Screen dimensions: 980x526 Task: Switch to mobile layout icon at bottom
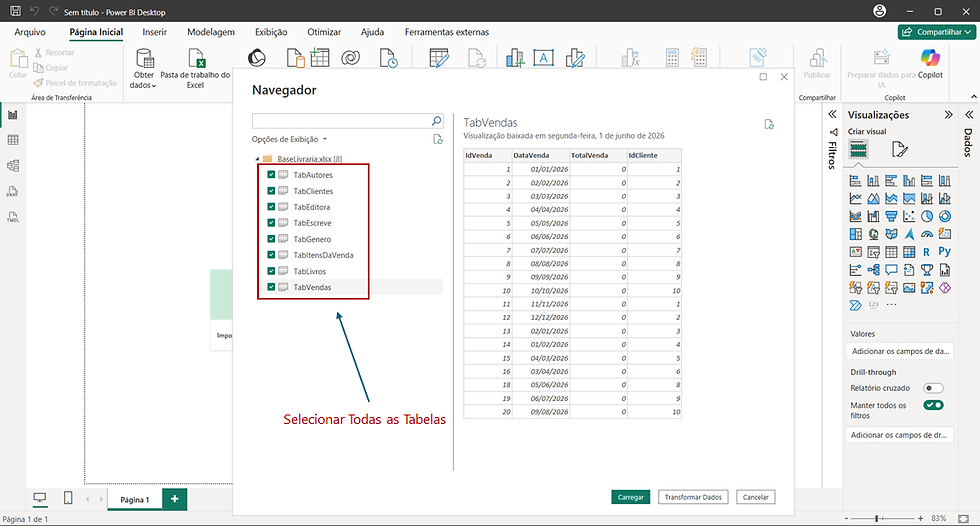68,498
